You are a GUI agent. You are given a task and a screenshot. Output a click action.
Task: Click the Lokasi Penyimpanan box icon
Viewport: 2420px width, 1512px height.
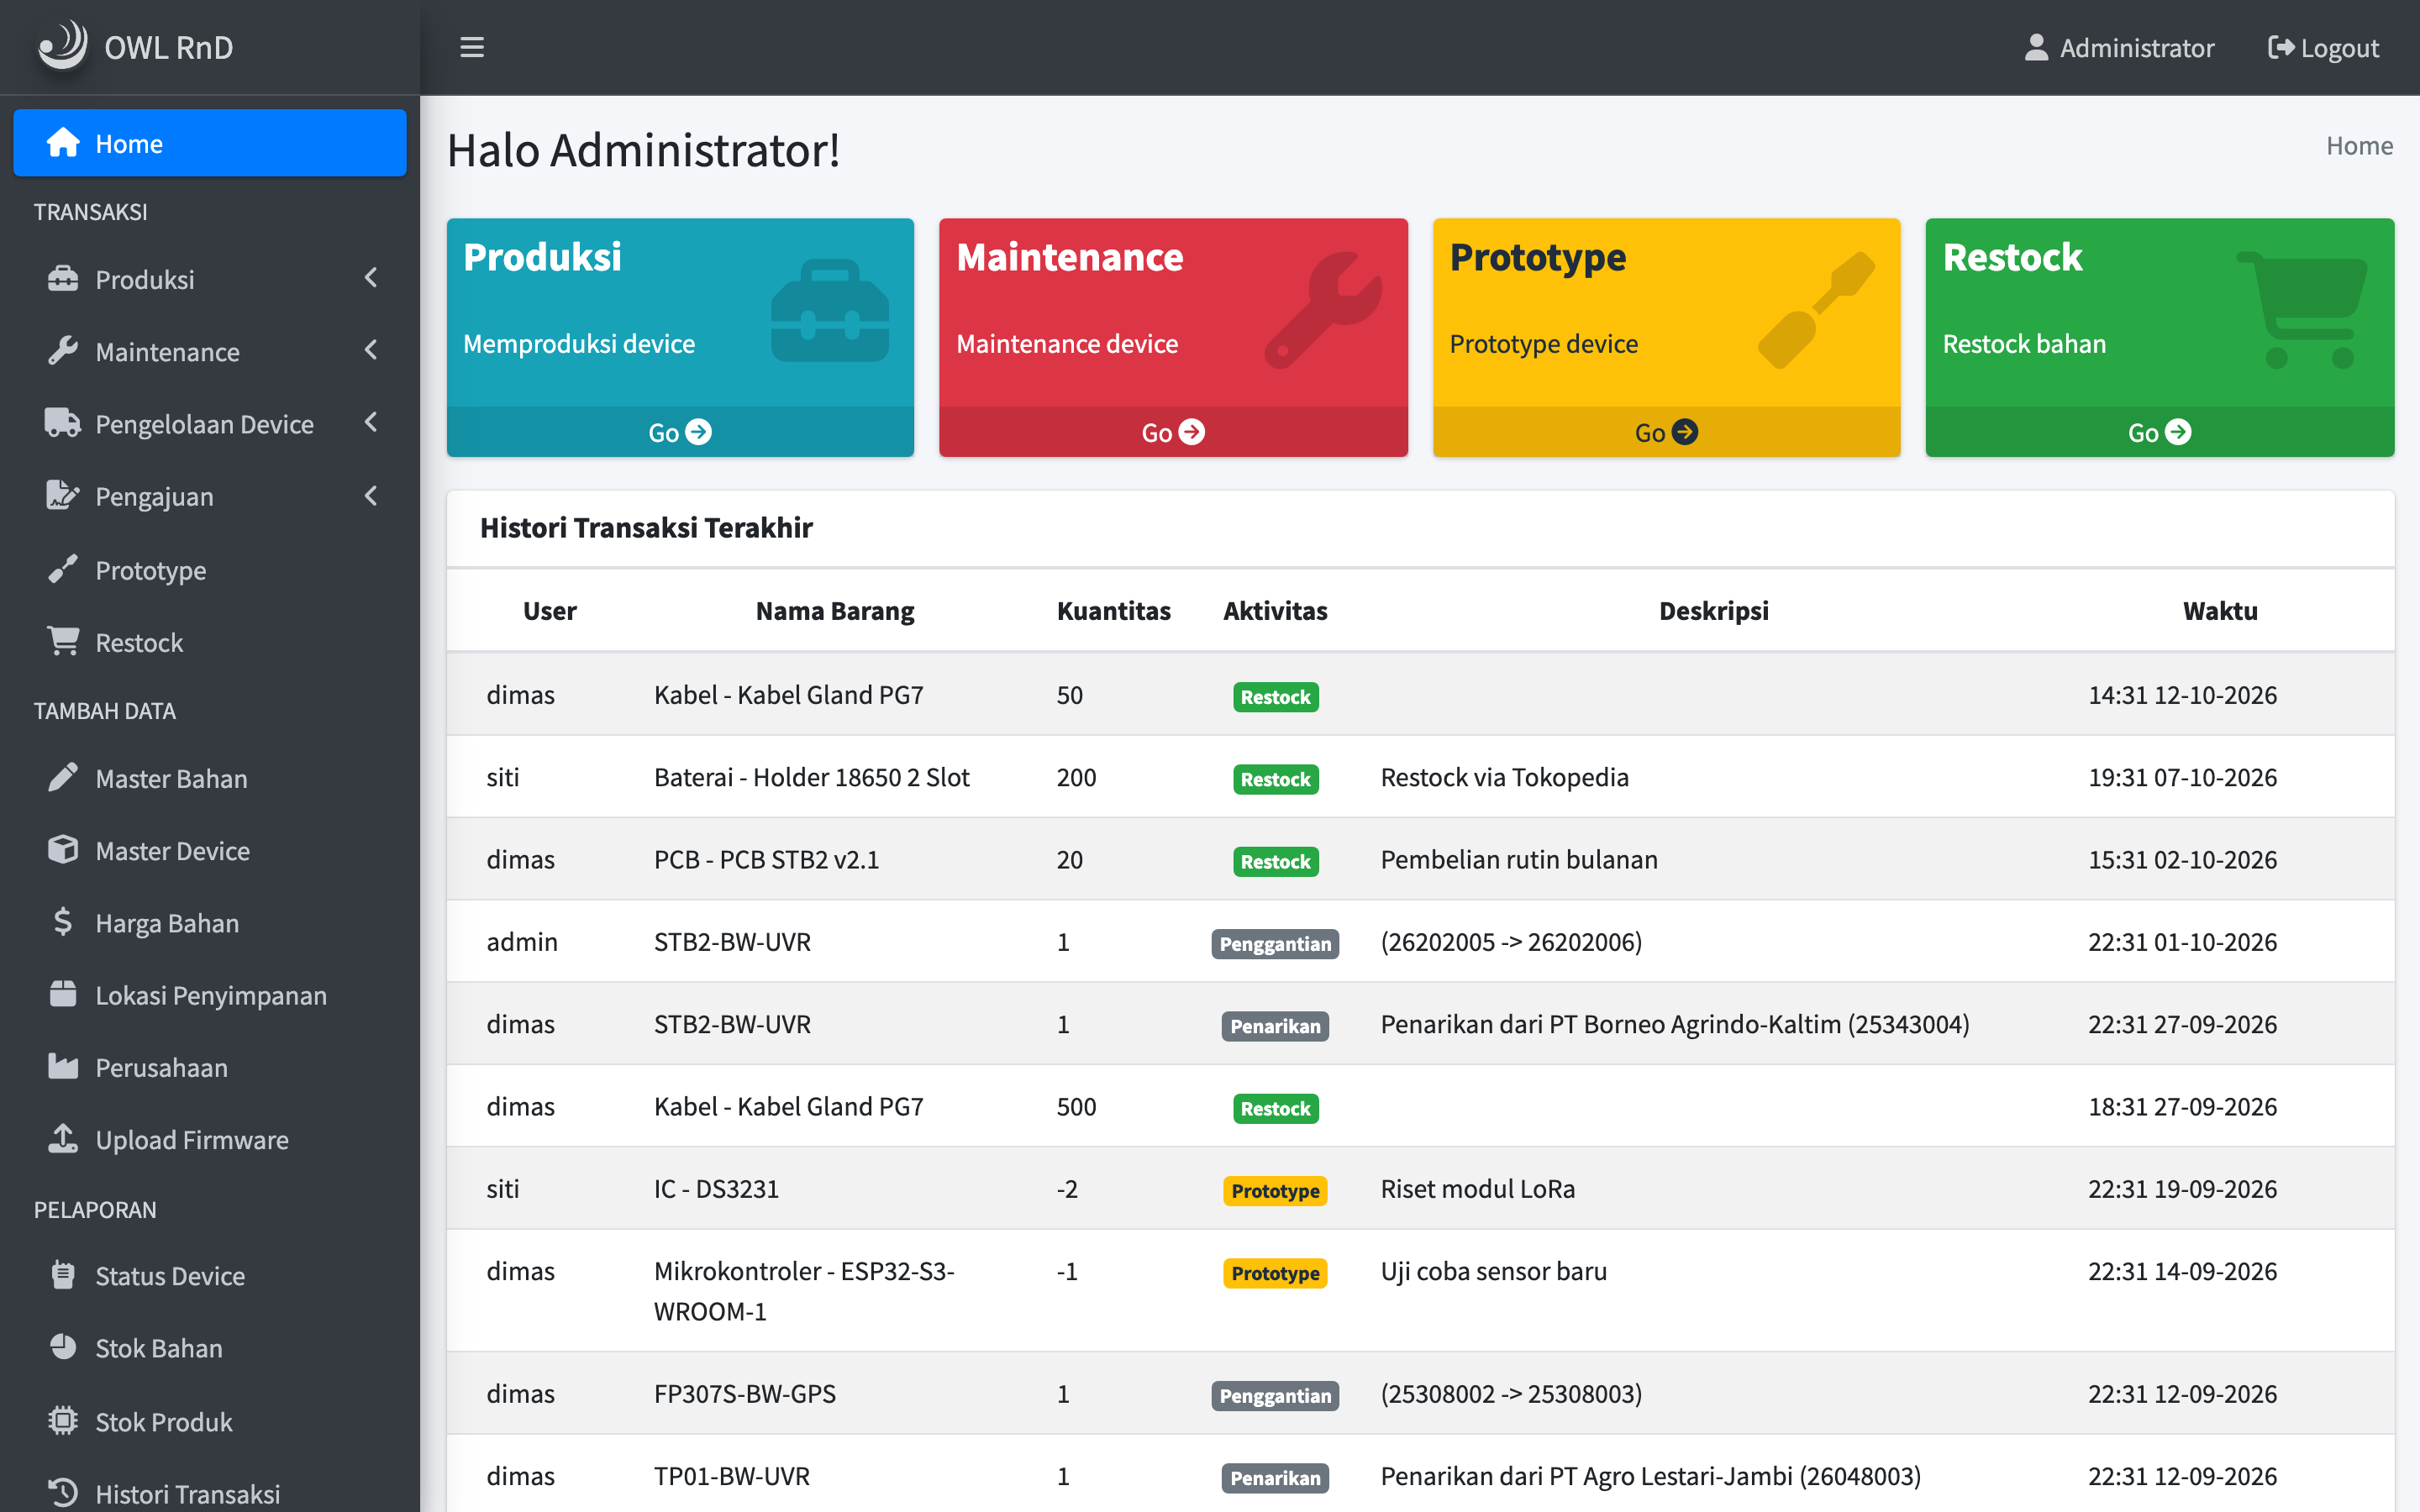pyautogui.click(x=63, y=994)
